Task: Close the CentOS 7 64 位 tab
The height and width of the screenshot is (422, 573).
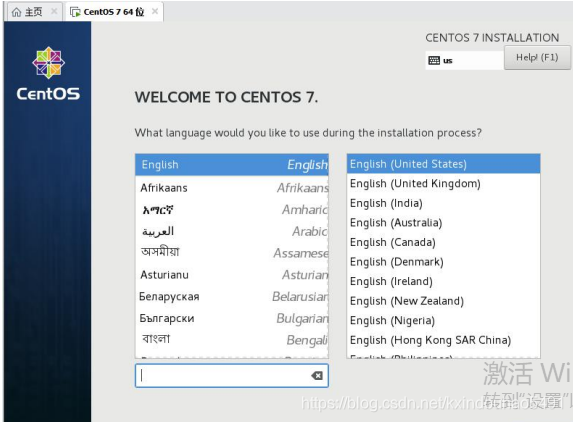Action: coord(155,11)
